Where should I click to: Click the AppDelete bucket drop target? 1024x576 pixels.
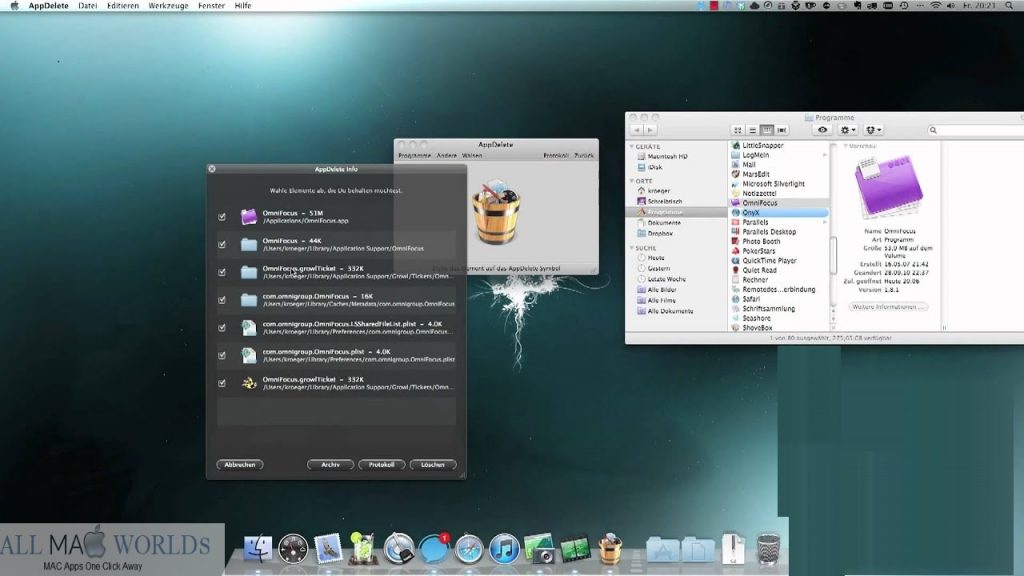click(496, 214)
